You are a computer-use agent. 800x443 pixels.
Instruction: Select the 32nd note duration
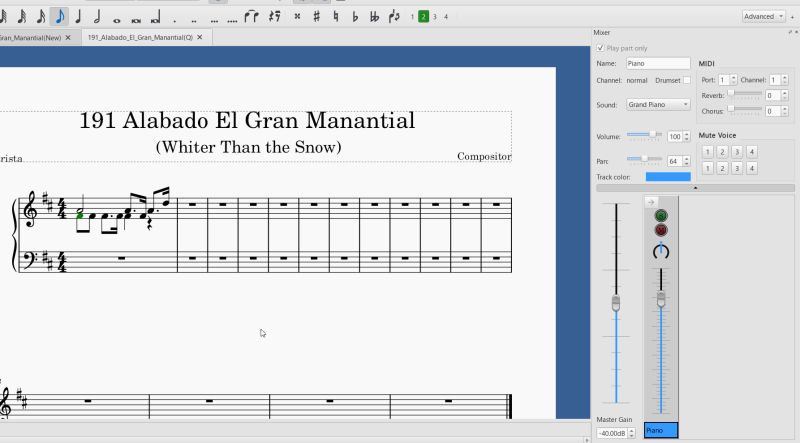point(21,17)
